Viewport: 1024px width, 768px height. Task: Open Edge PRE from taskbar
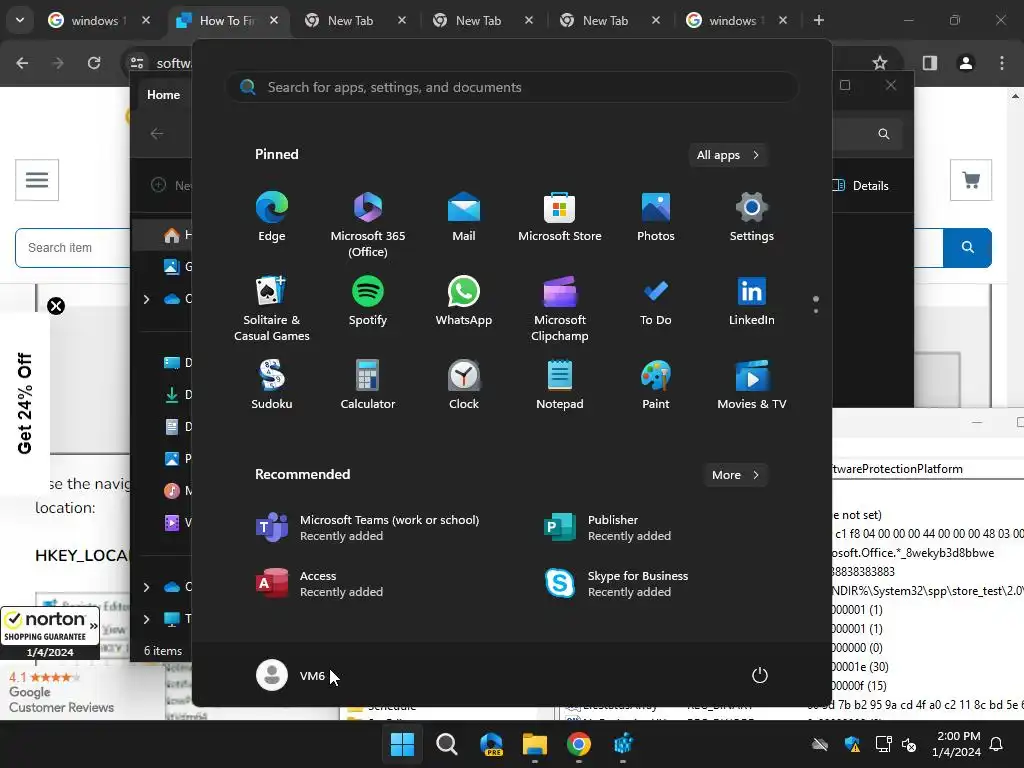point(491,744)
